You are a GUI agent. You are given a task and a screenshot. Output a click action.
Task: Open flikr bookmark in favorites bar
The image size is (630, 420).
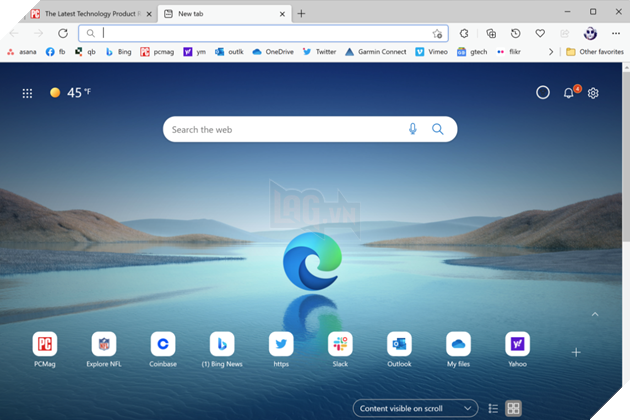pyautogui.click(x=509, y=52)
